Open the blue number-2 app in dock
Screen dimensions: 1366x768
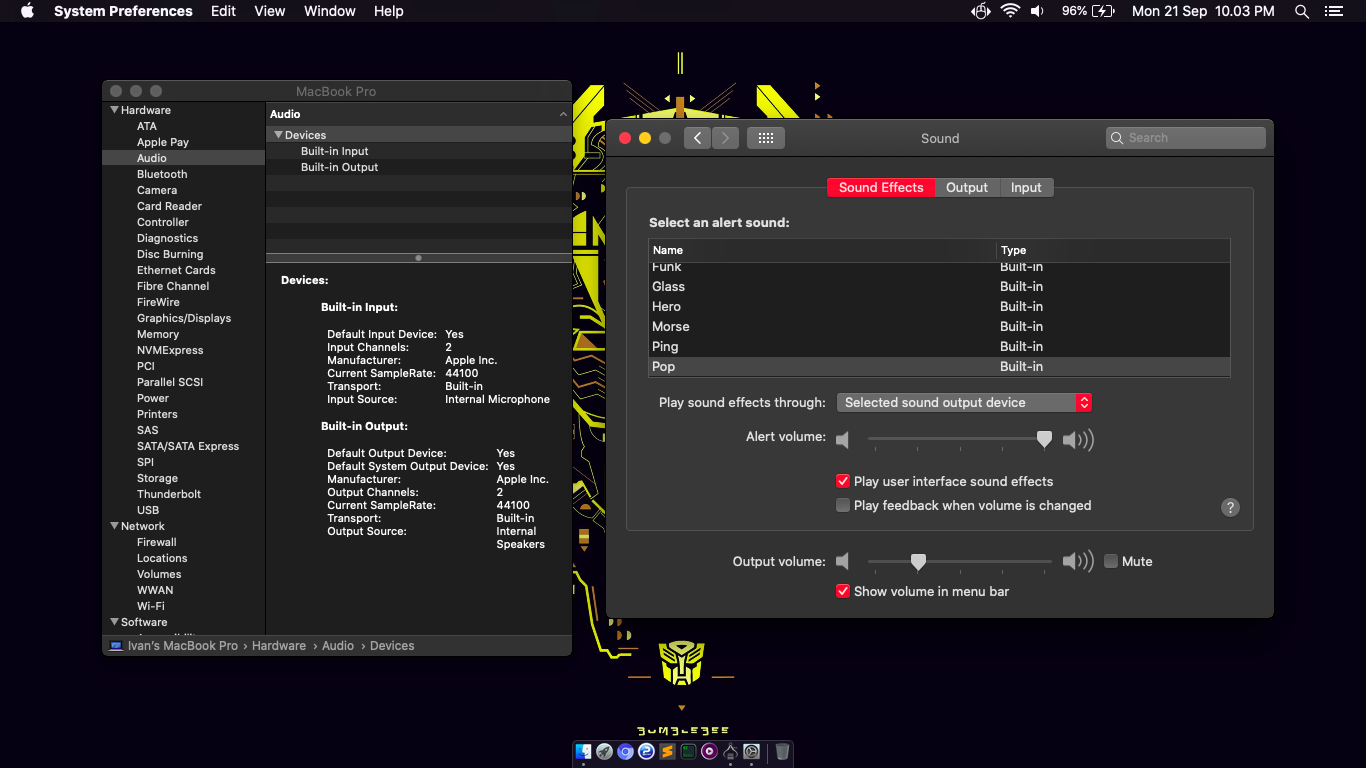[646, 751]
